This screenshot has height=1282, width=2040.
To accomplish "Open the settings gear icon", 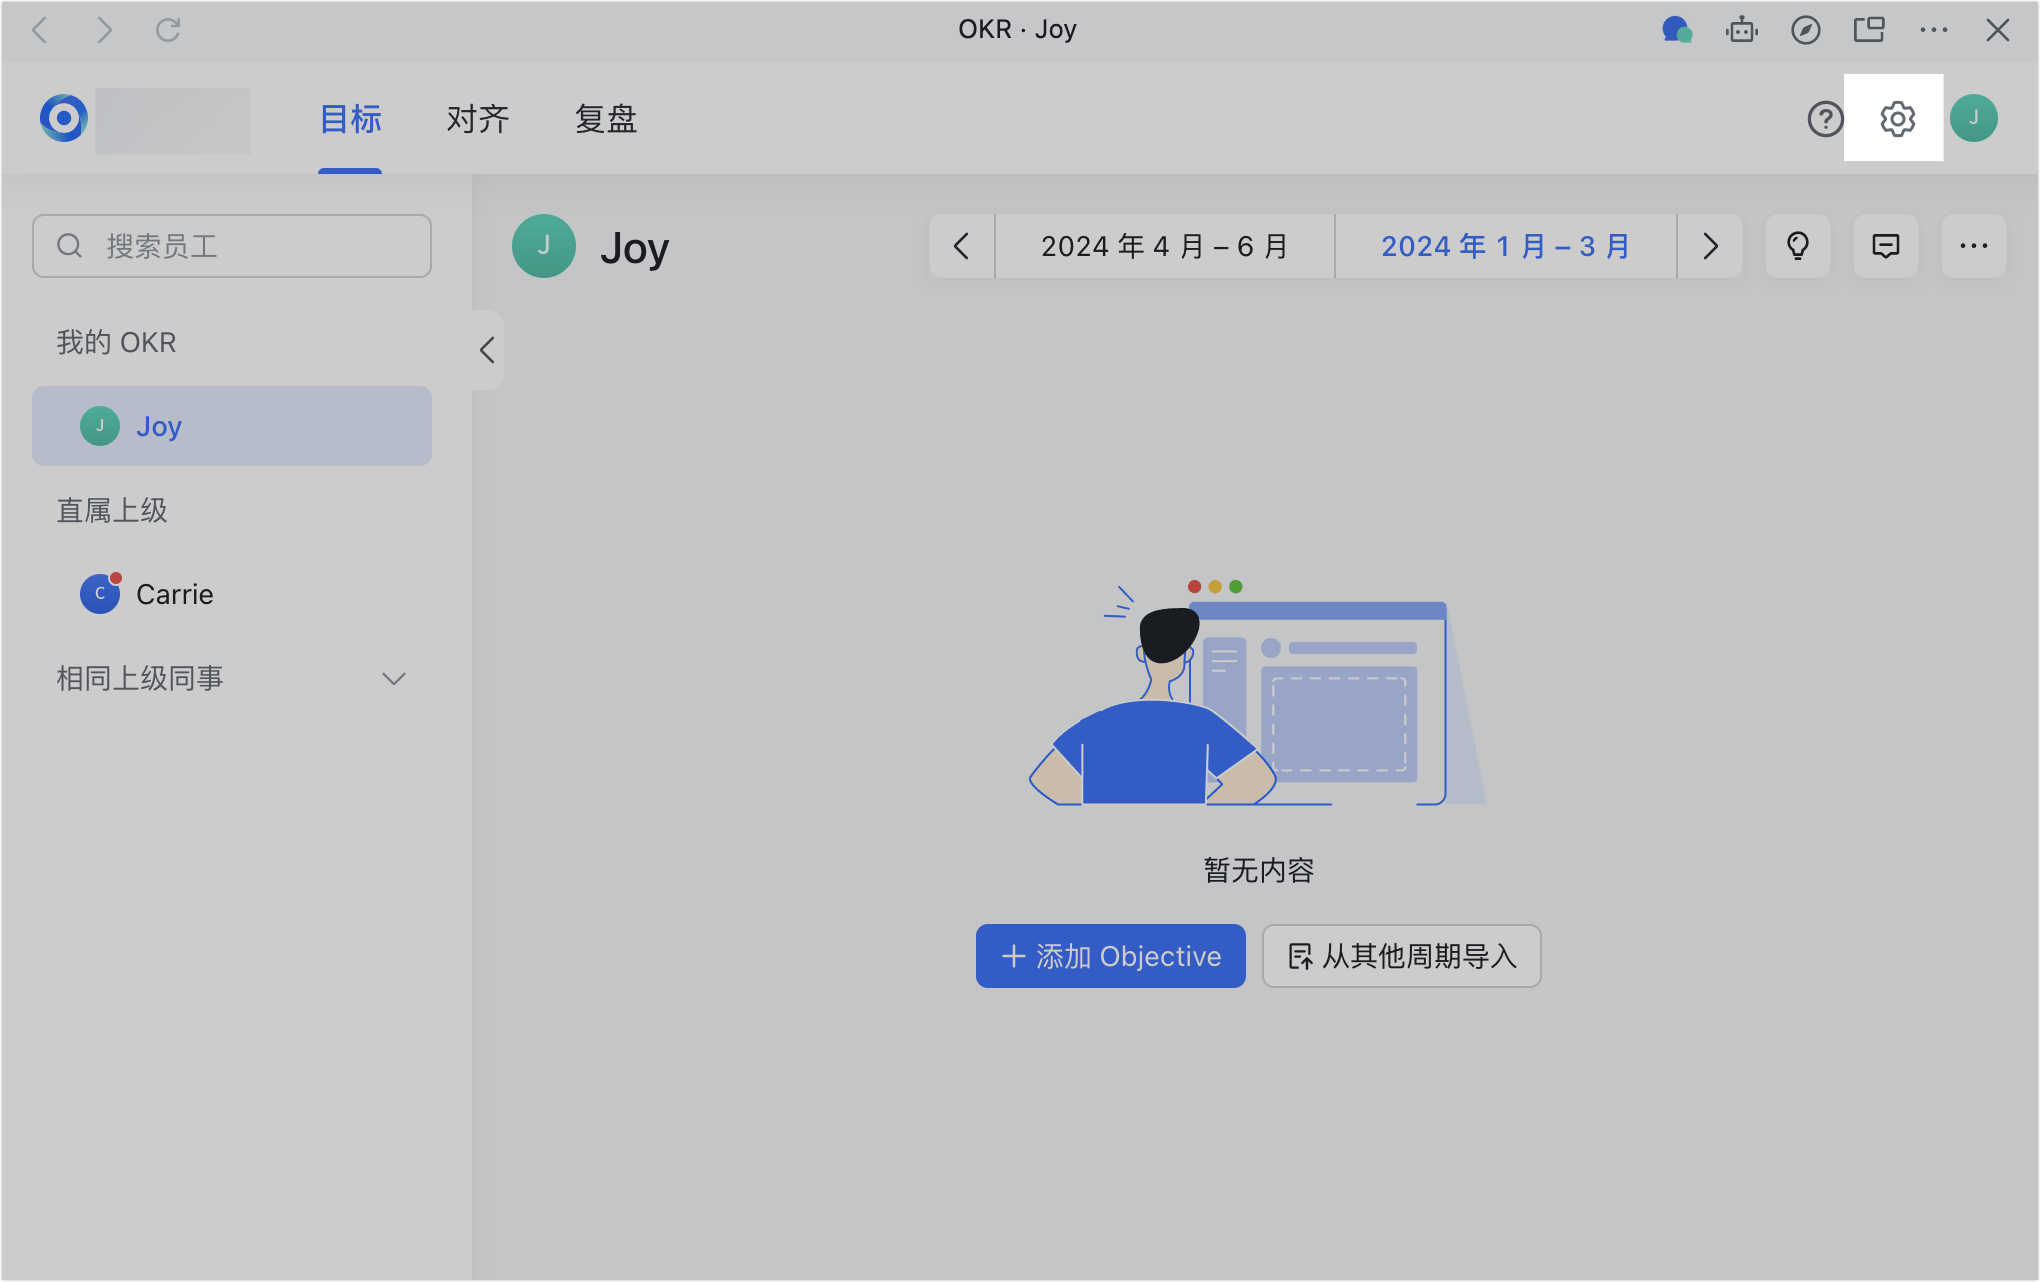I will tap(1897, 118).
